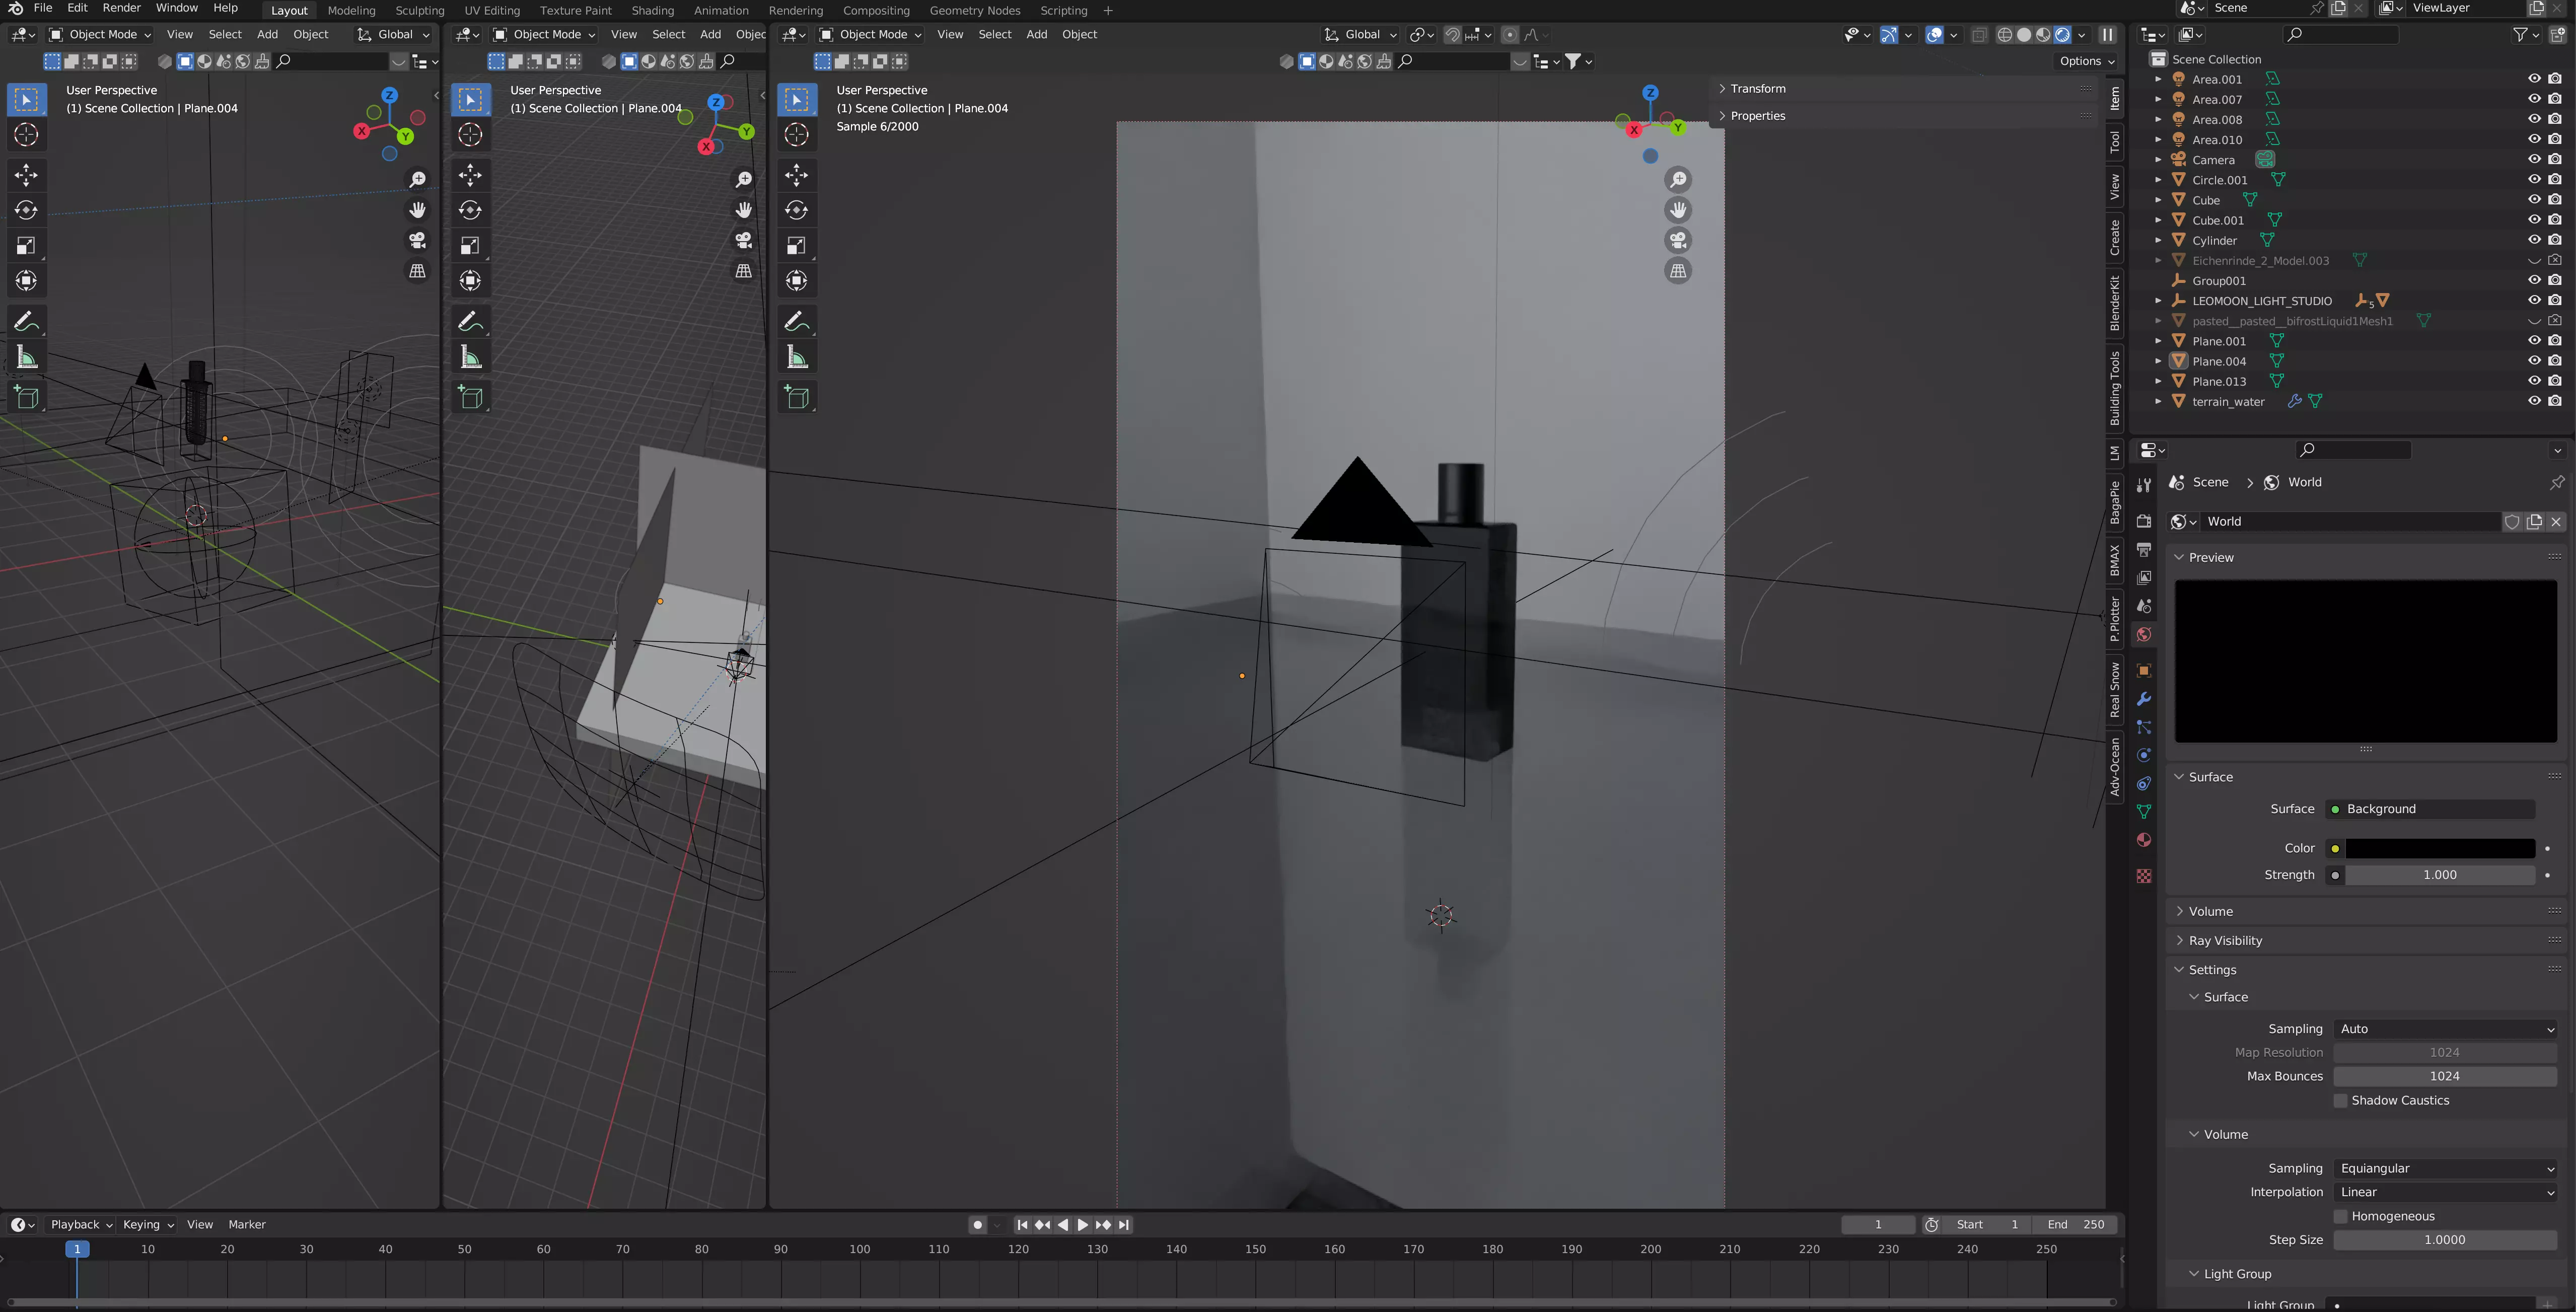This screenshot has height=1312, width=2576.
Task: Hide the Camera in the viewport
Action: coord(2534,160)
